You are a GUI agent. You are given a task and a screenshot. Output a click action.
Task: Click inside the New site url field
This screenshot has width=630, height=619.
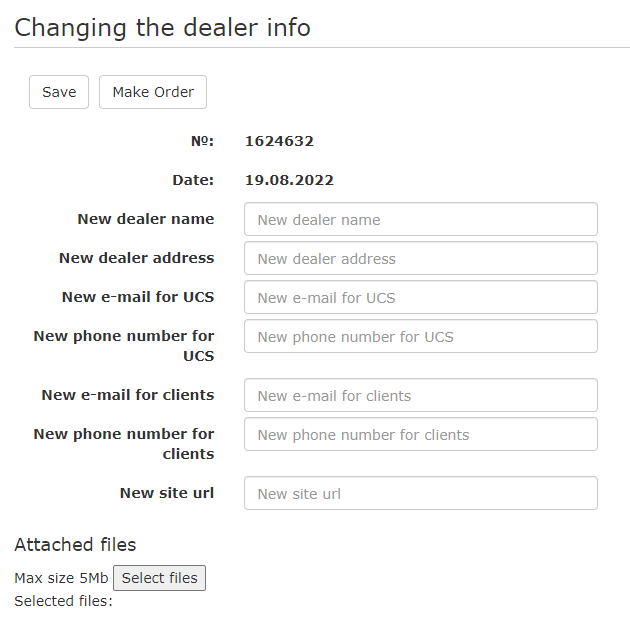[420, 494]
